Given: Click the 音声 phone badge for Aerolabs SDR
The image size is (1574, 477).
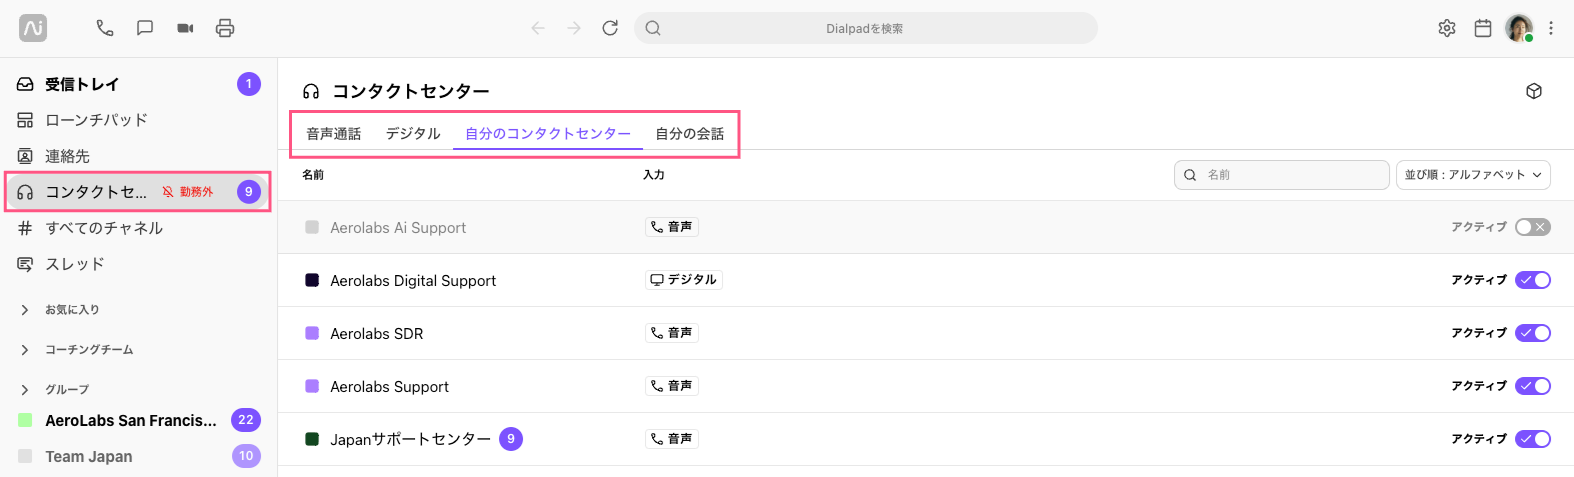Looking at the screenshot, I should point(672,333).
